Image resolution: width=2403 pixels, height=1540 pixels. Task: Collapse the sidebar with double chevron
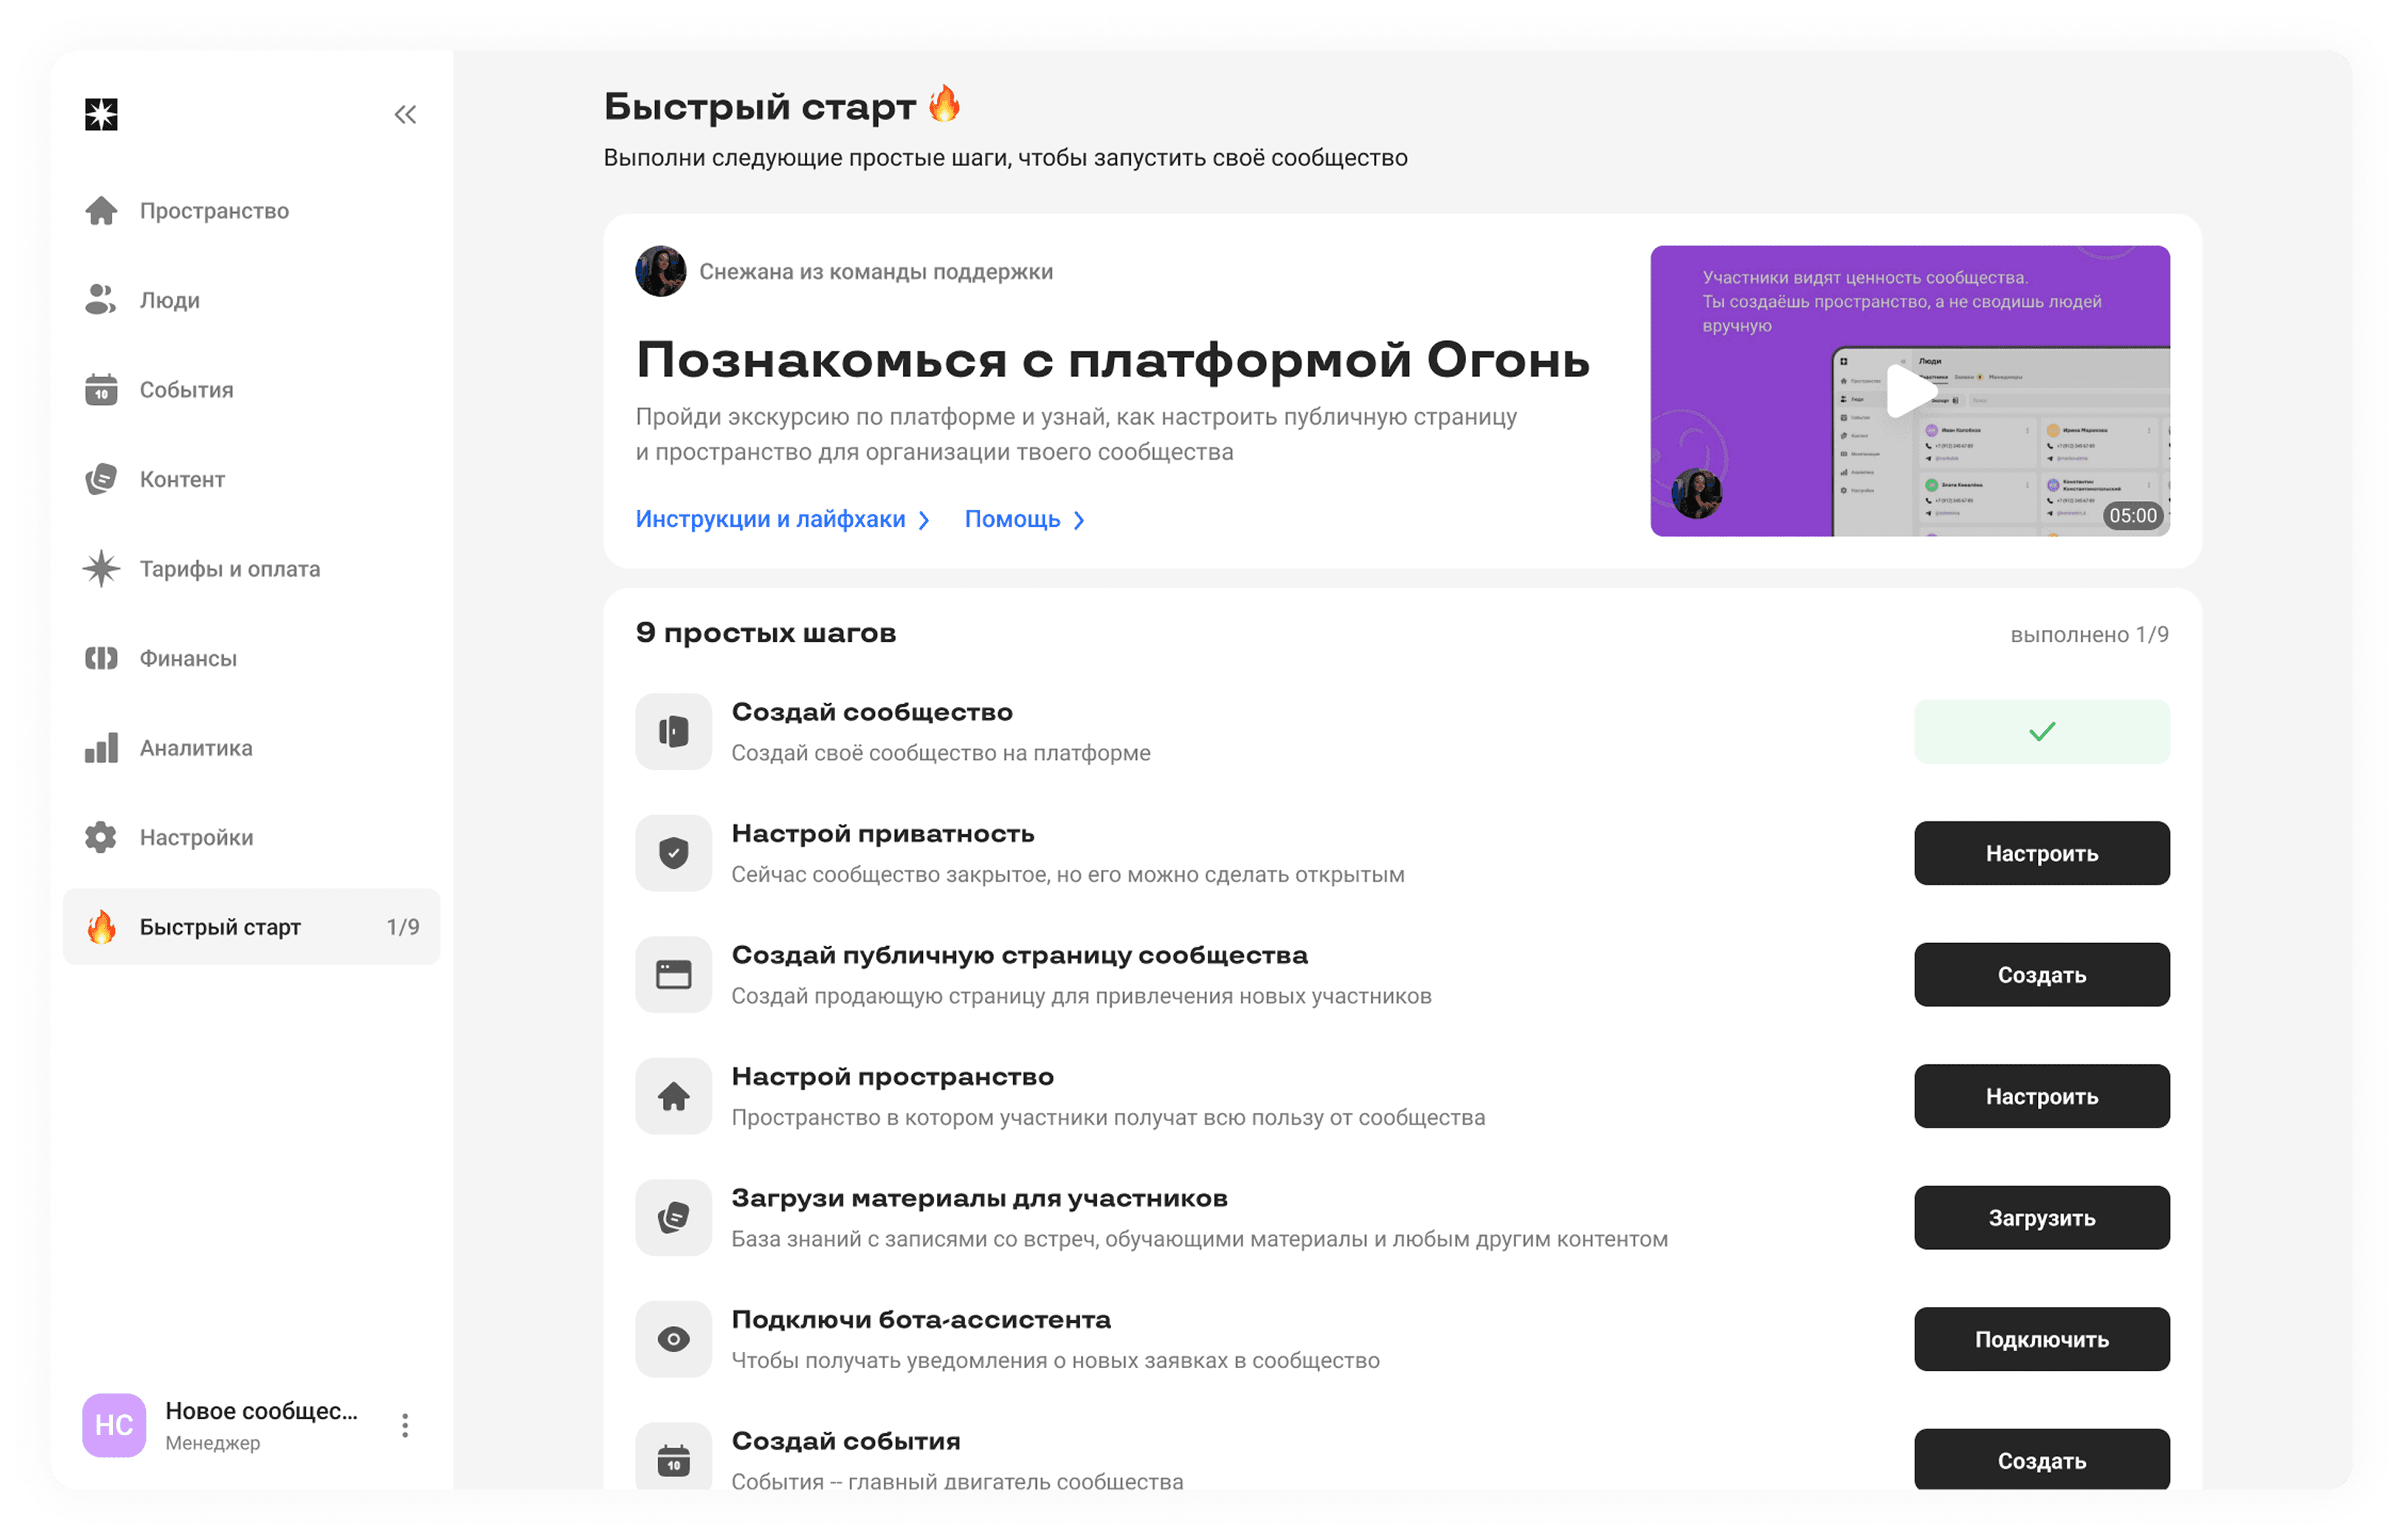pyautogui.click(x=405, y=114)
